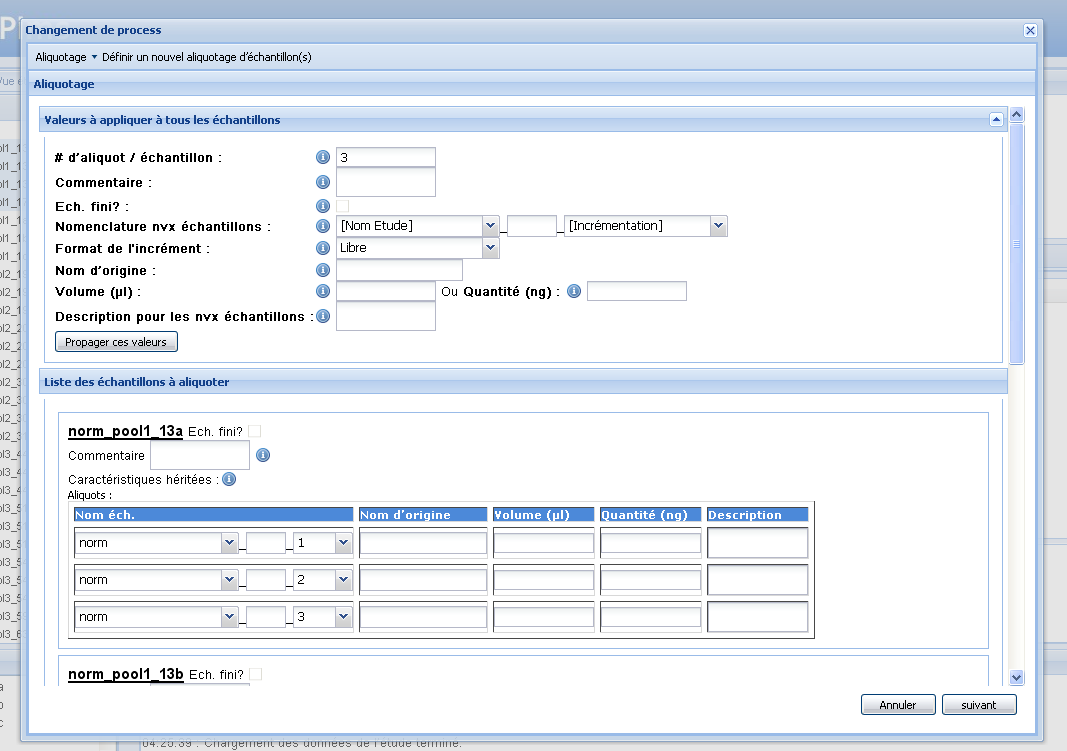The width and height of the screenshot is (1067, 751).
Task: Collapse Valeurs à appliquer section arrow
Action: click(x=996, y=120)
